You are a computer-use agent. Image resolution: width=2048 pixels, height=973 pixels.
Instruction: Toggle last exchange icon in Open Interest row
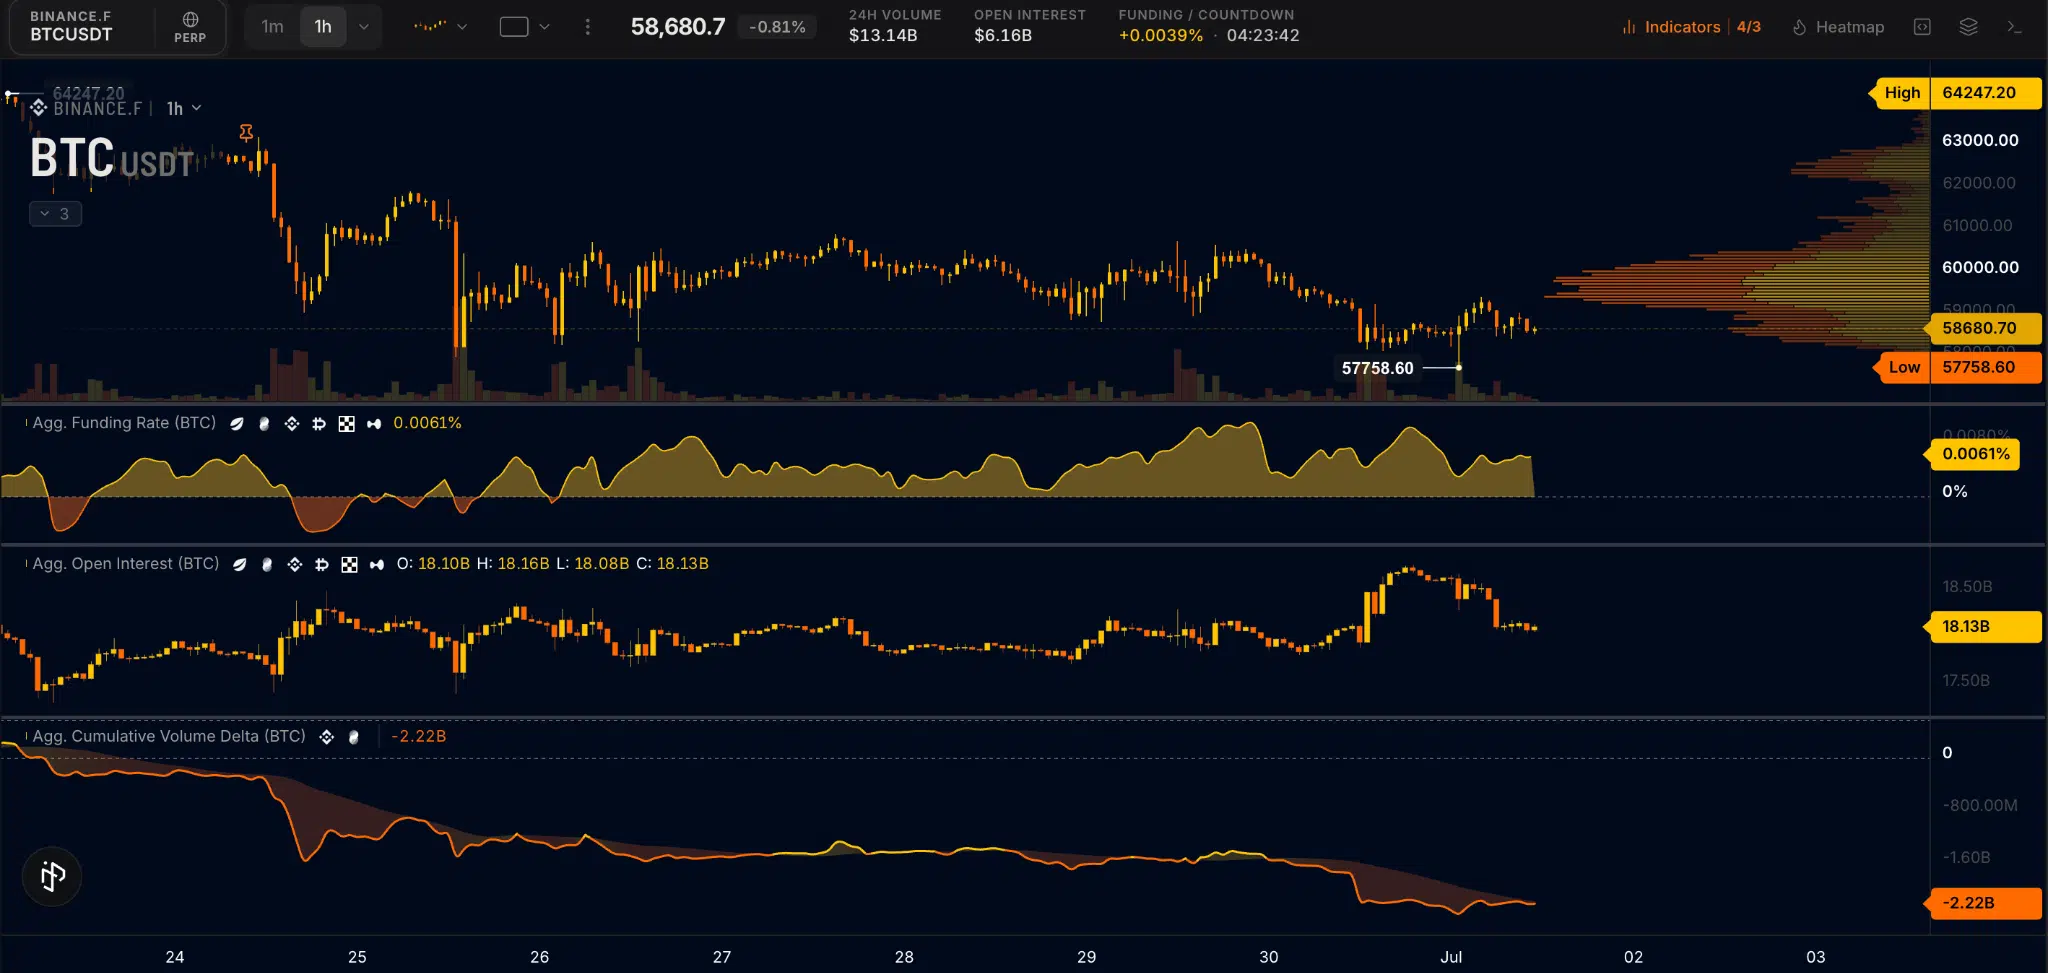click(377, 565)
